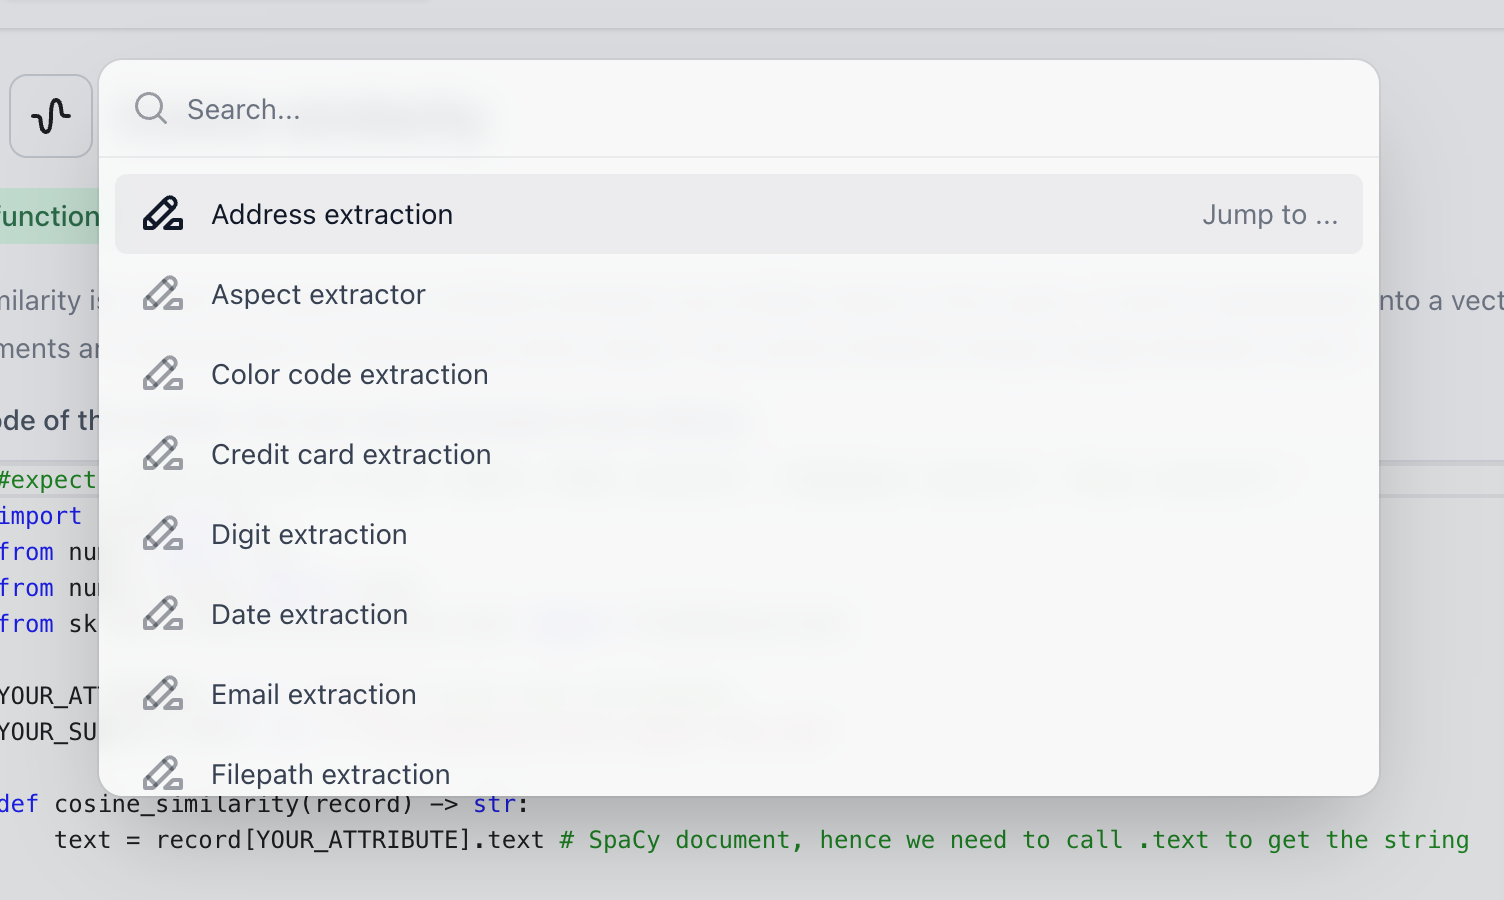Select the Email extraction result
Image resolution: width=1504 pixels, height=900 pixels.
[x=313, y=694]
